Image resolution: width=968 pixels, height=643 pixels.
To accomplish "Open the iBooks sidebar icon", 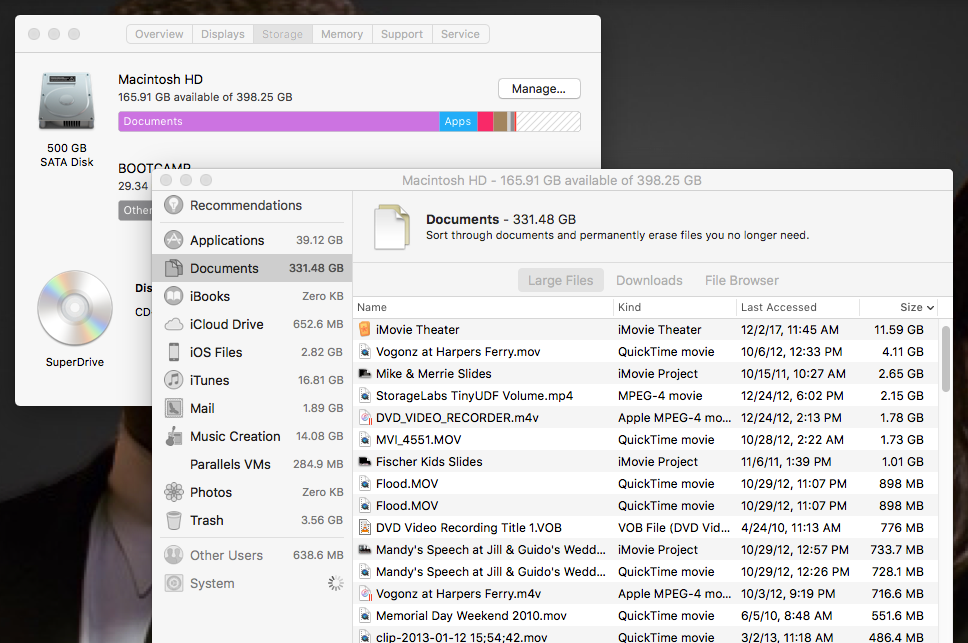I will [174, 296].
